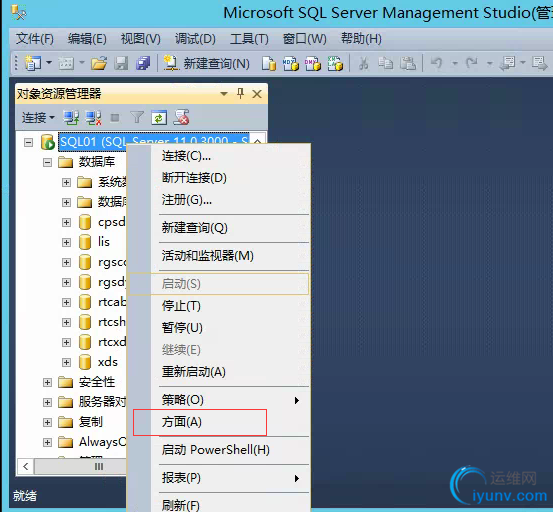Expand the xds database node

66,362
